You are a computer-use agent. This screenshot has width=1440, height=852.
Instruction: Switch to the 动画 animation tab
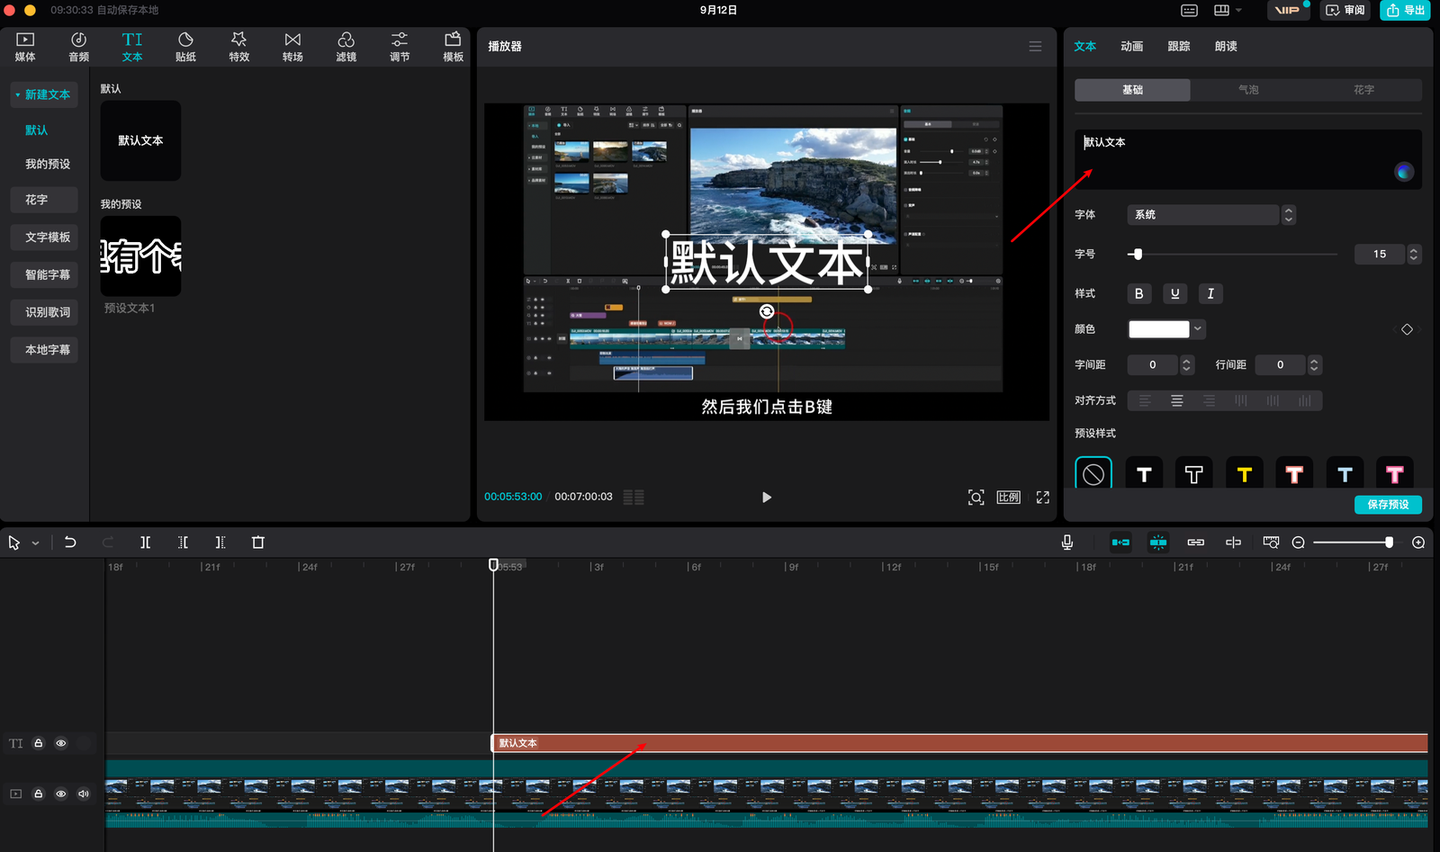[1132, 46]
